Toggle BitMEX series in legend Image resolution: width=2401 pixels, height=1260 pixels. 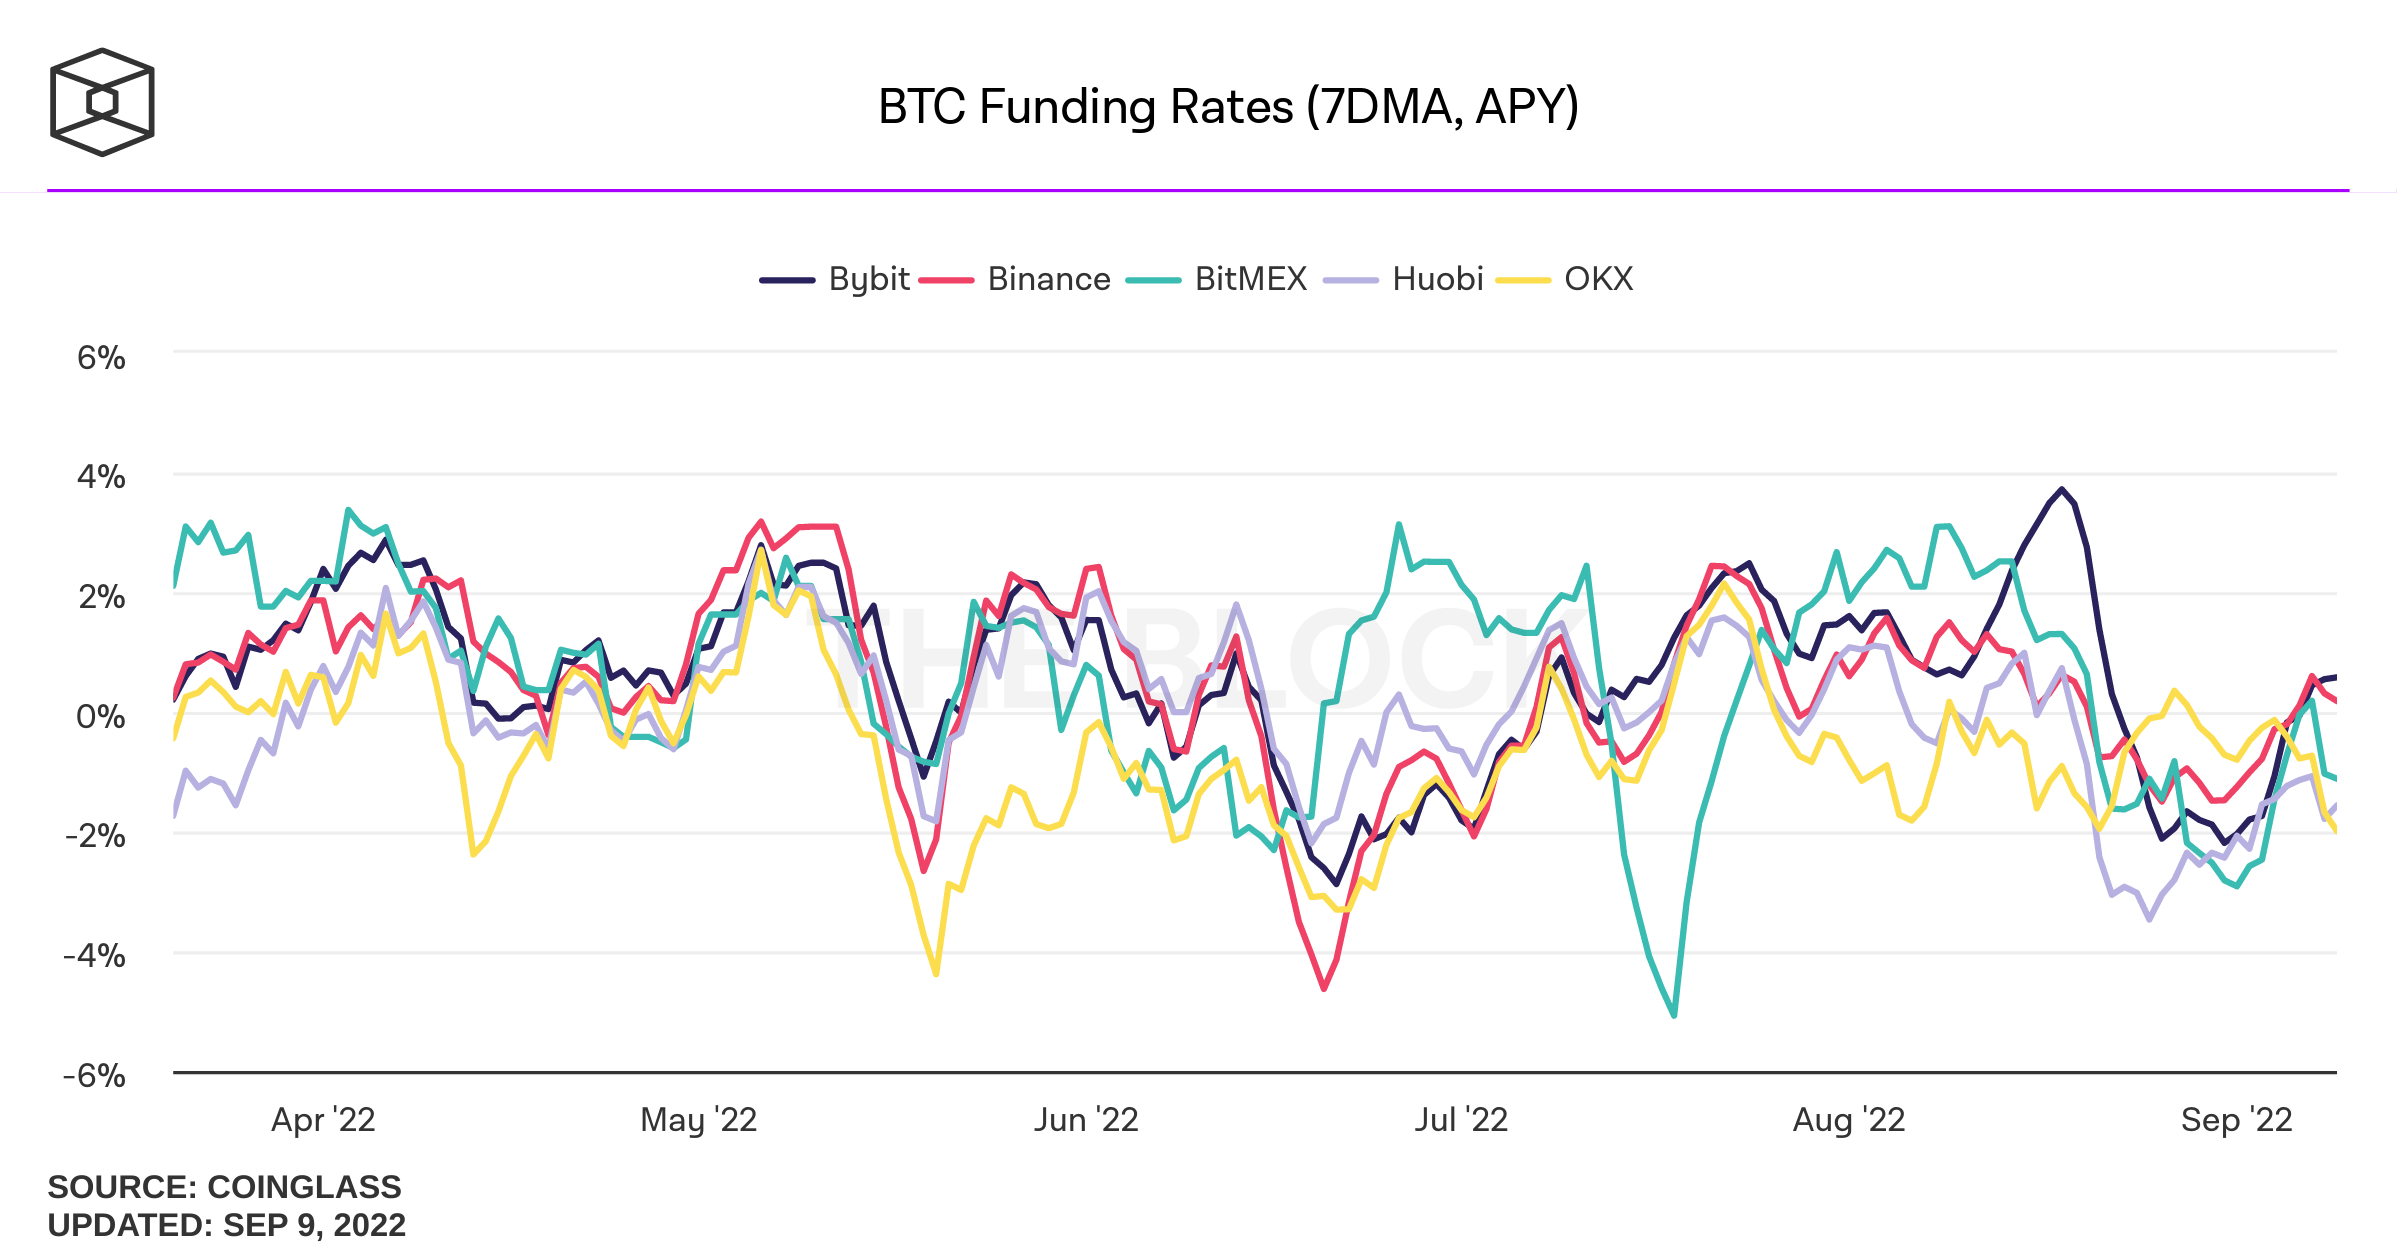pos(1250,279)
